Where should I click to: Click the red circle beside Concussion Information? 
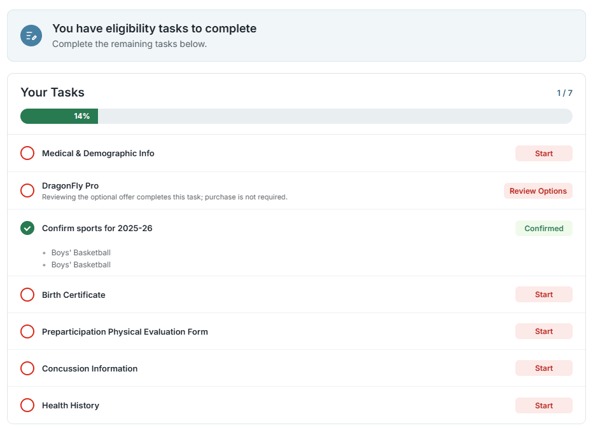point(27,368)
